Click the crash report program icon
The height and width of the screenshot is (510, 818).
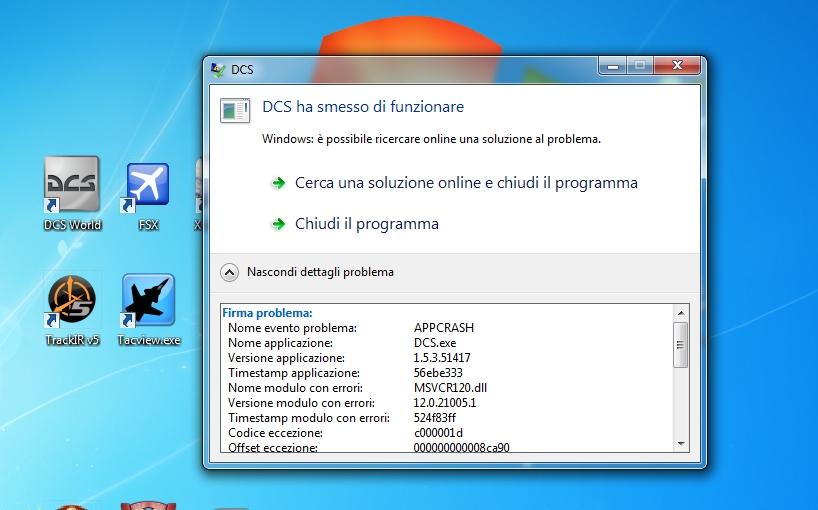pyautogui.click(x=235, y=111)
